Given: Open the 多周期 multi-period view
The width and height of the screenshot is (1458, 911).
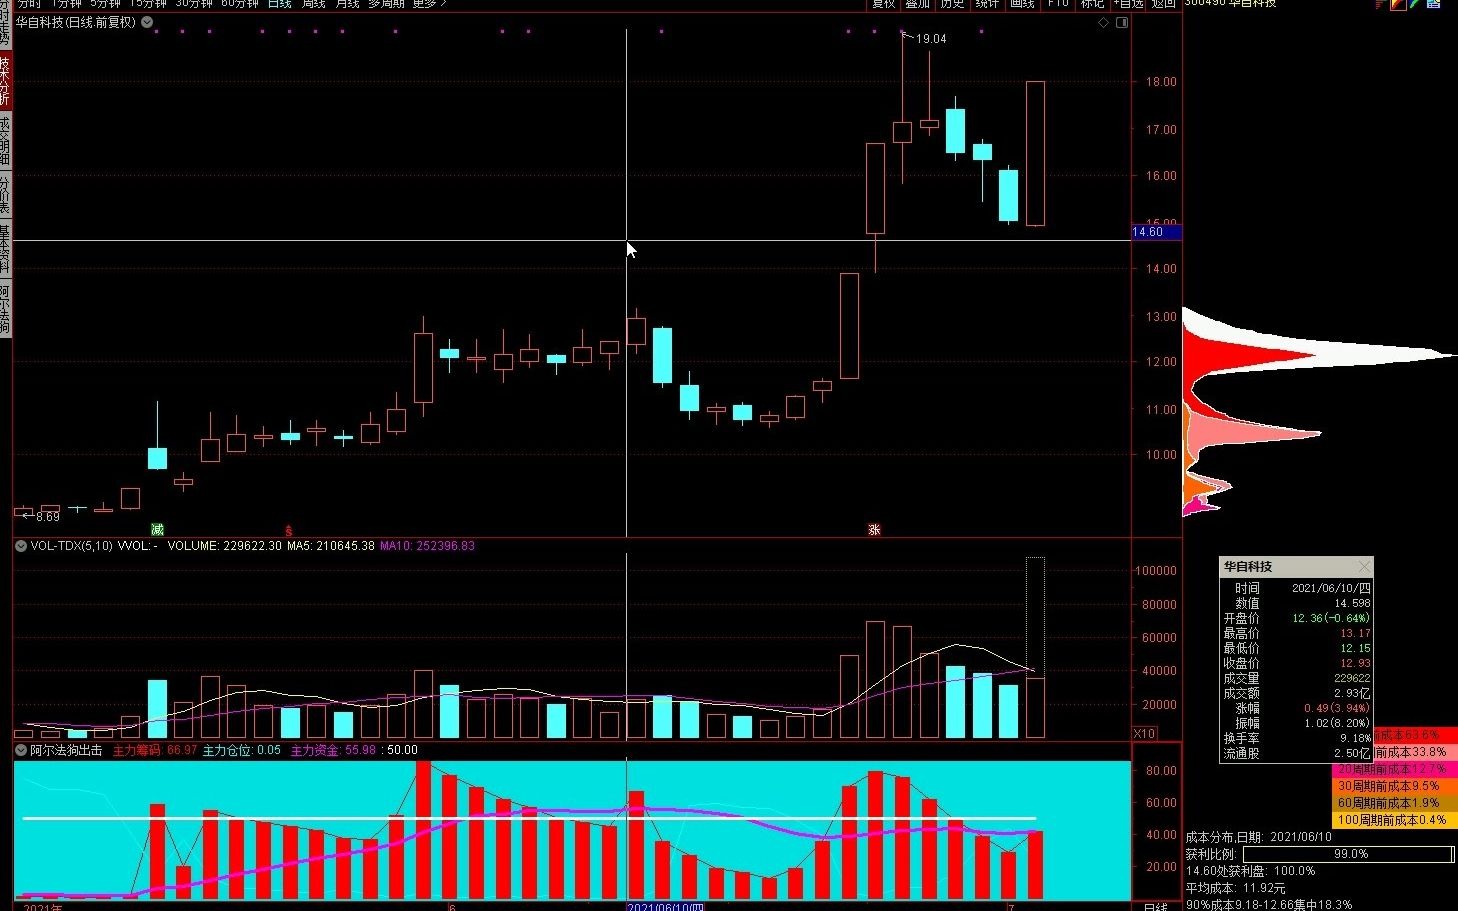Looking at the screenshot, I should (386, 4).
